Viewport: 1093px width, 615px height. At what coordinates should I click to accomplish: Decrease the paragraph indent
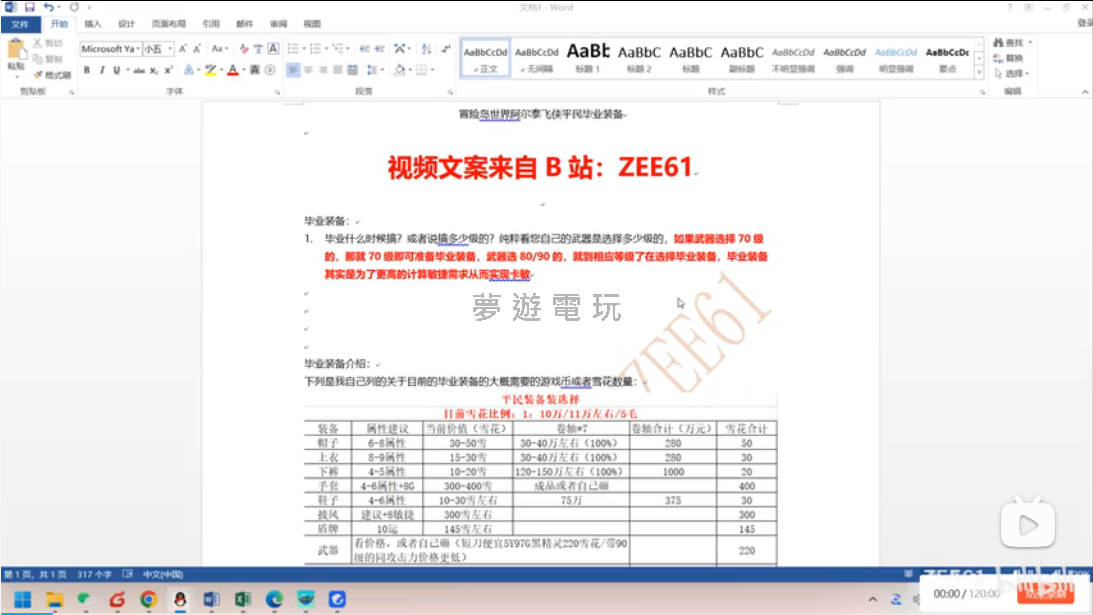[x=365, y=49]
